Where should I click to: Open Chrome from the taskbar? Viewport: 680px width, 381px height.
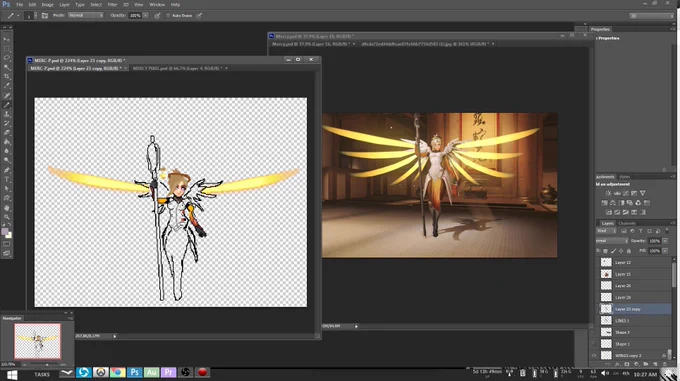[118, 372]
